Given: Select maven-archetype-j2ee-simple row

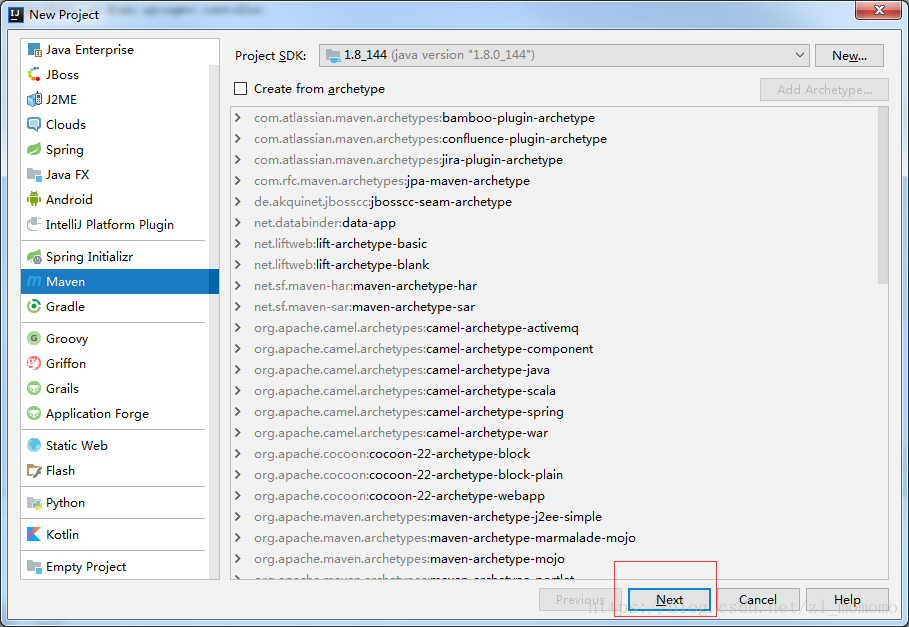Looking at the screenshot, I should 554,516.
